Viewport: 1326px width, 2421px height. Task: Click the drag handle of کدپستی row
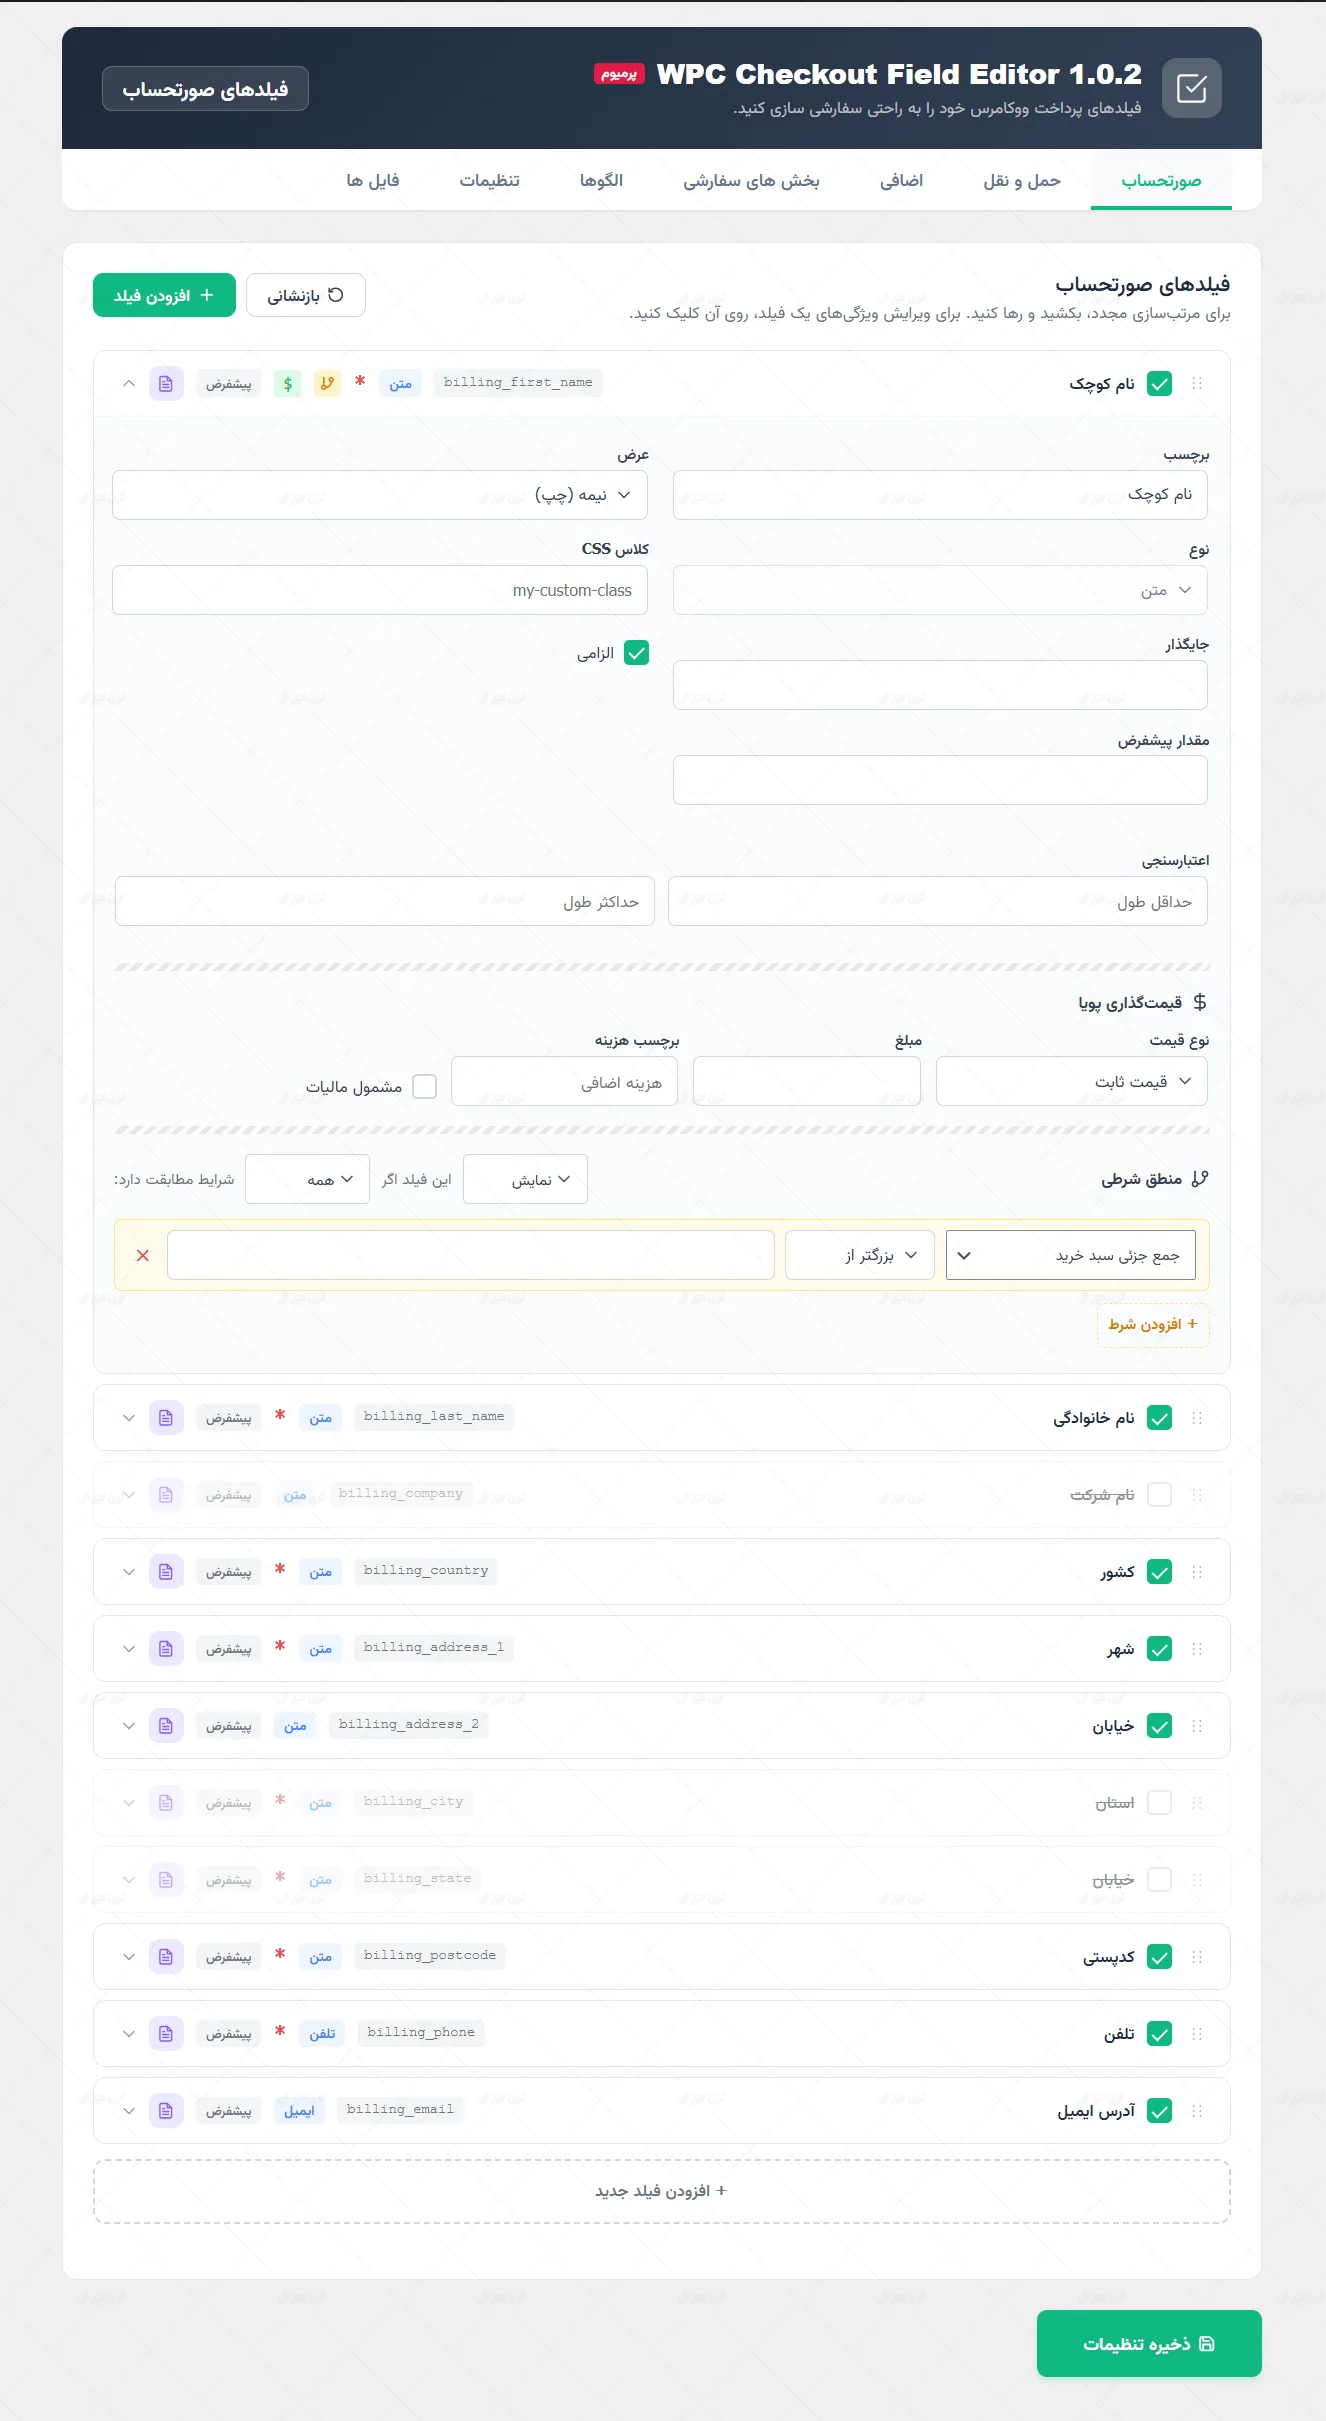(x=1197, y=1956)
